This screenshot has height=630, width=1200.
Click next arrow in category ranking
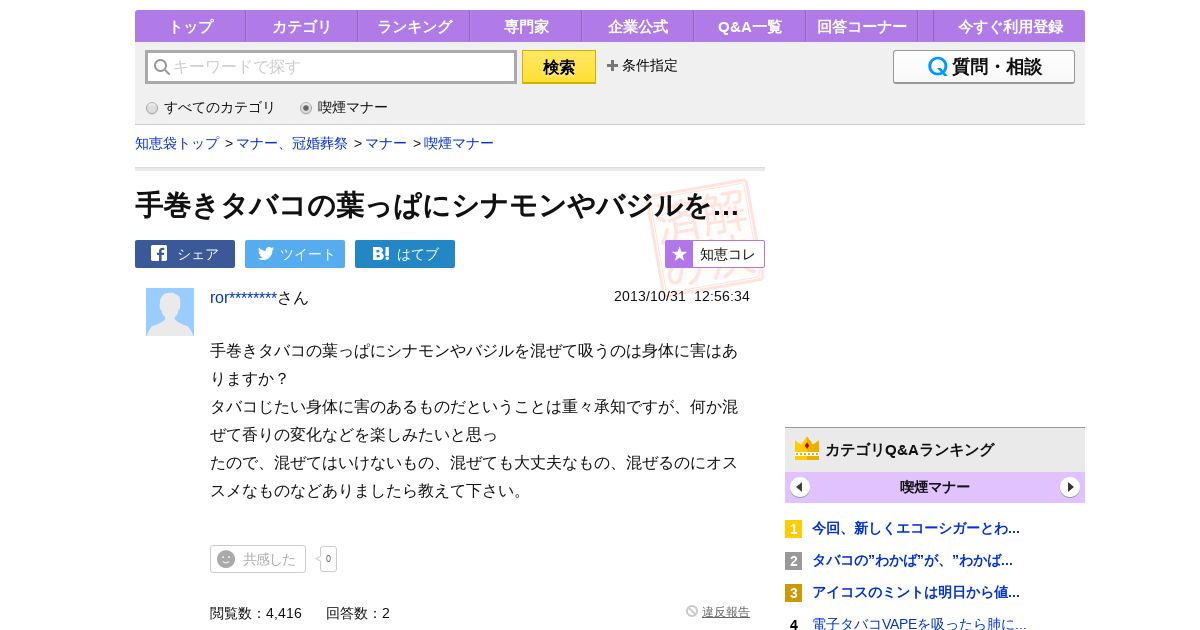1070,487
